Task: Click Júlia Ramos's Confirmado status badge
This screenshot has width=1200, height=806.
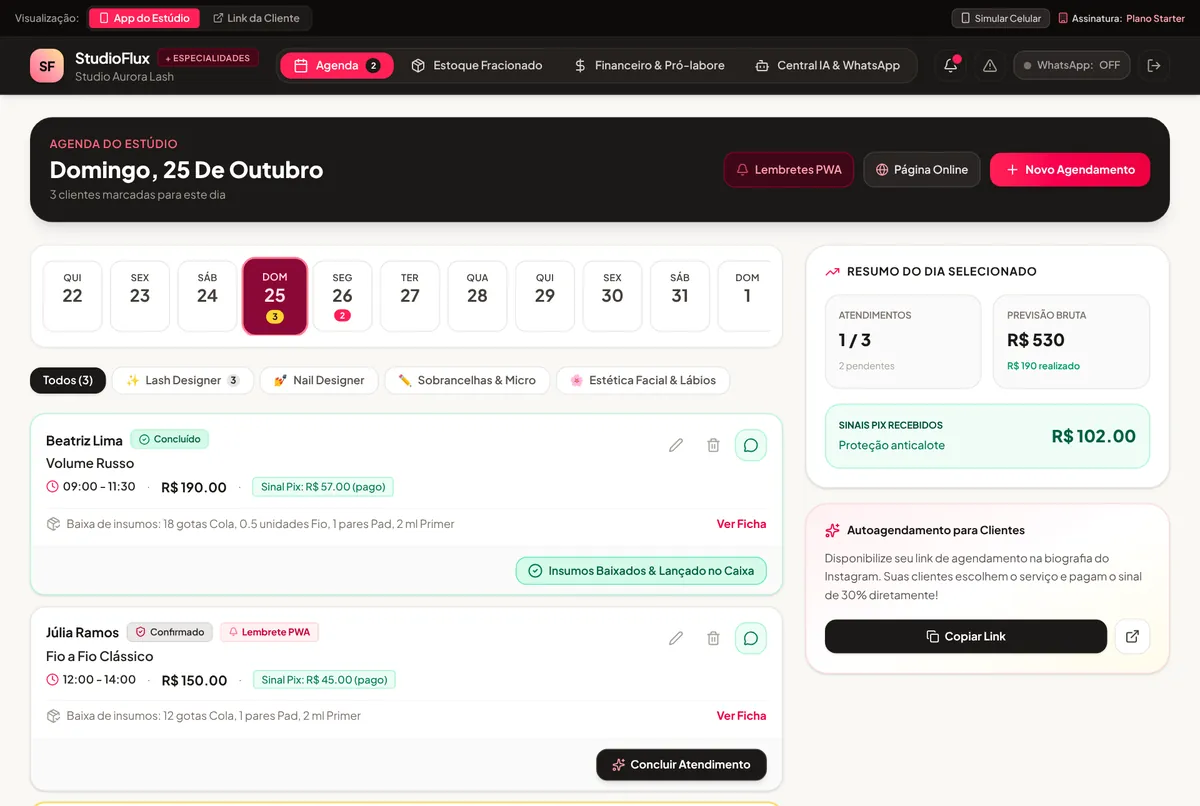Action: pyautogui.click(x=170, y=632)
